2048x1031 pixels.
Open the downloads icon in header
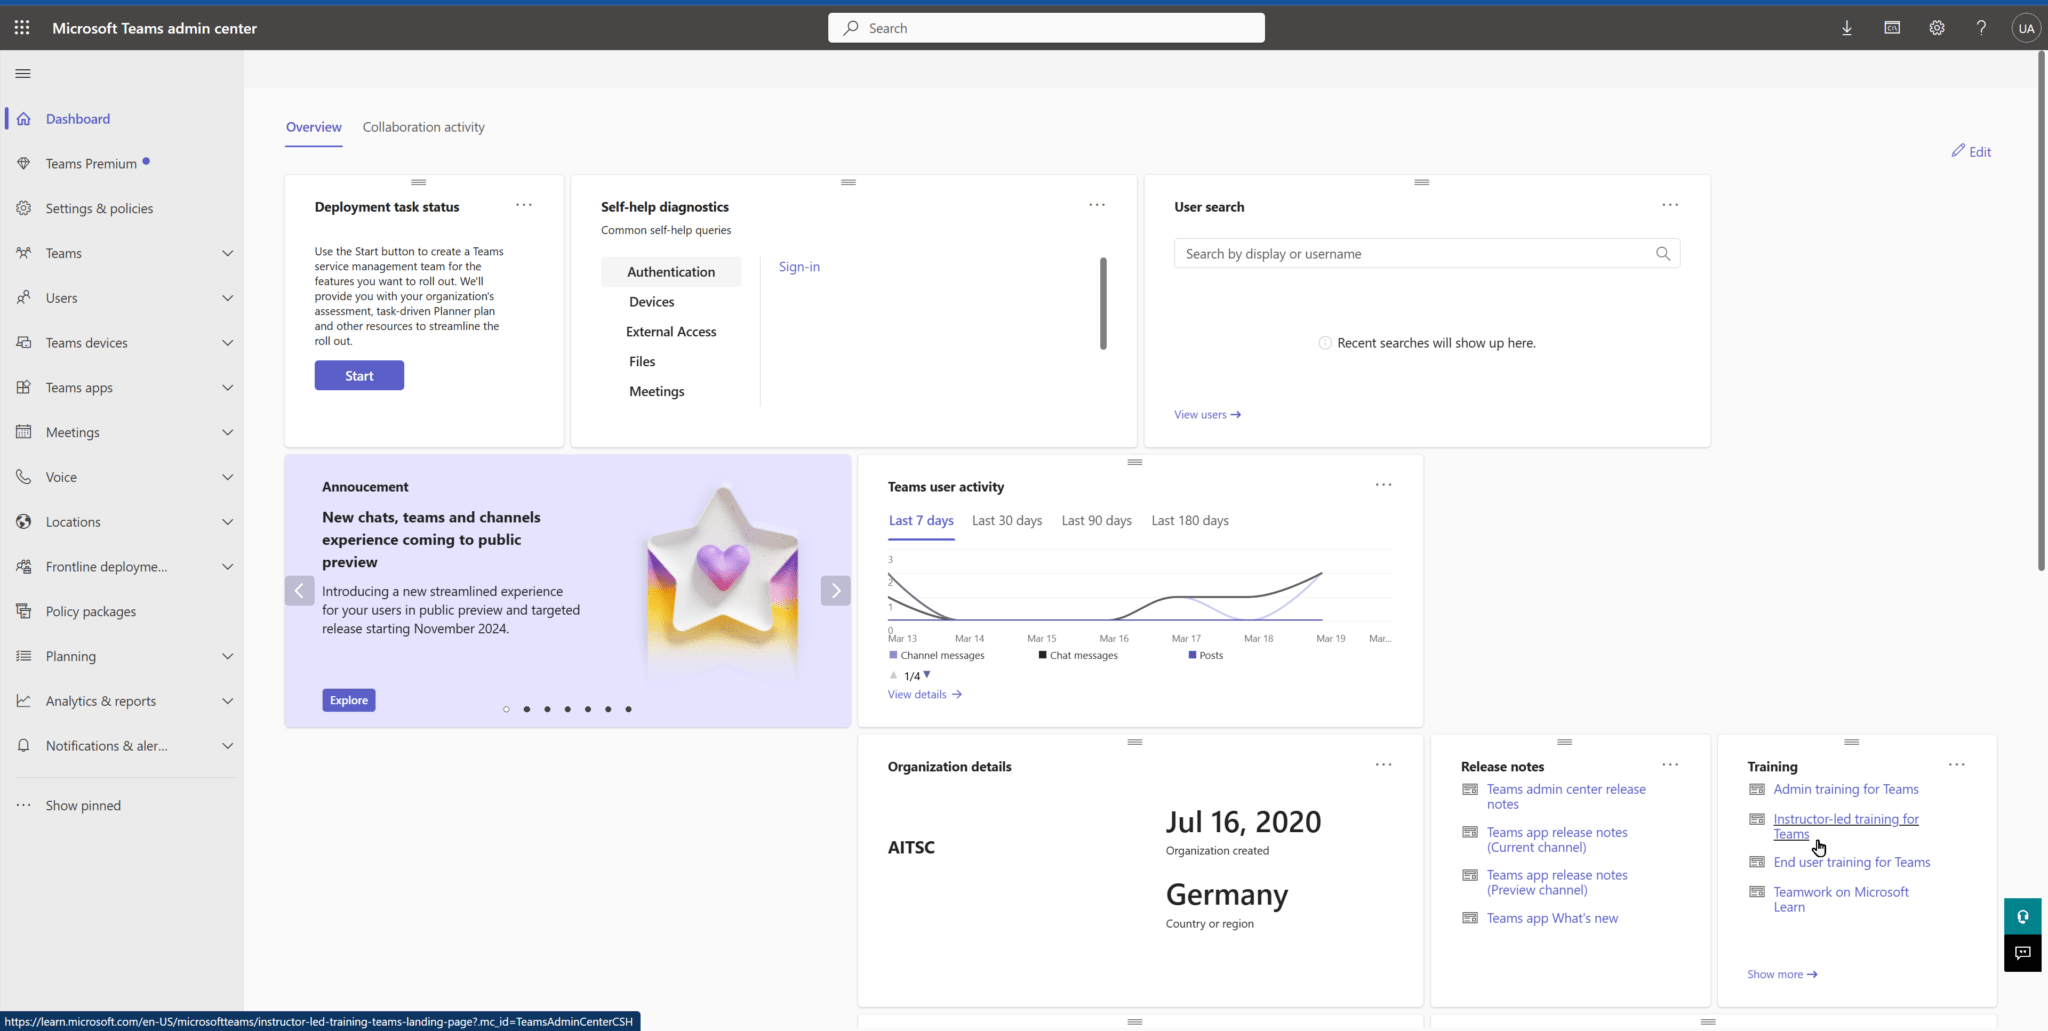[1847, 28]
